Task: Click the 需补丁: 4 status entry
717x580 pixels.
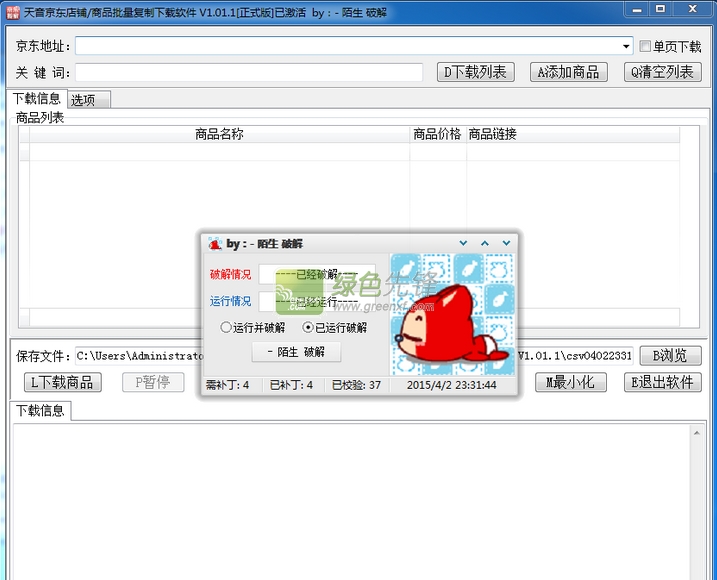Action: coord(227,385)
